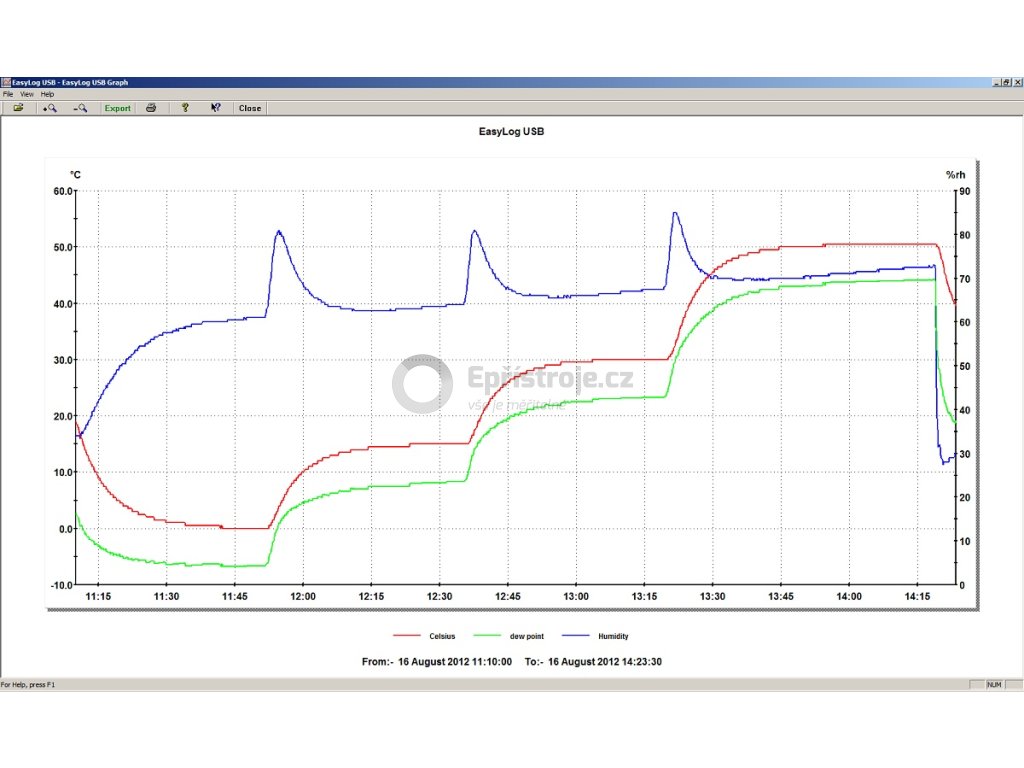Activate the What's This pointer help icon
The height and width of the screenshot is (768, 1024).
coord(215,108)
